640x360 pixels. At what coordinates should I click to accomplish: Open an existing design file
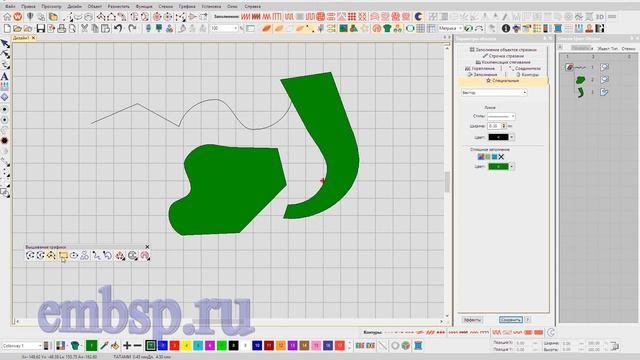pos(17,28)
